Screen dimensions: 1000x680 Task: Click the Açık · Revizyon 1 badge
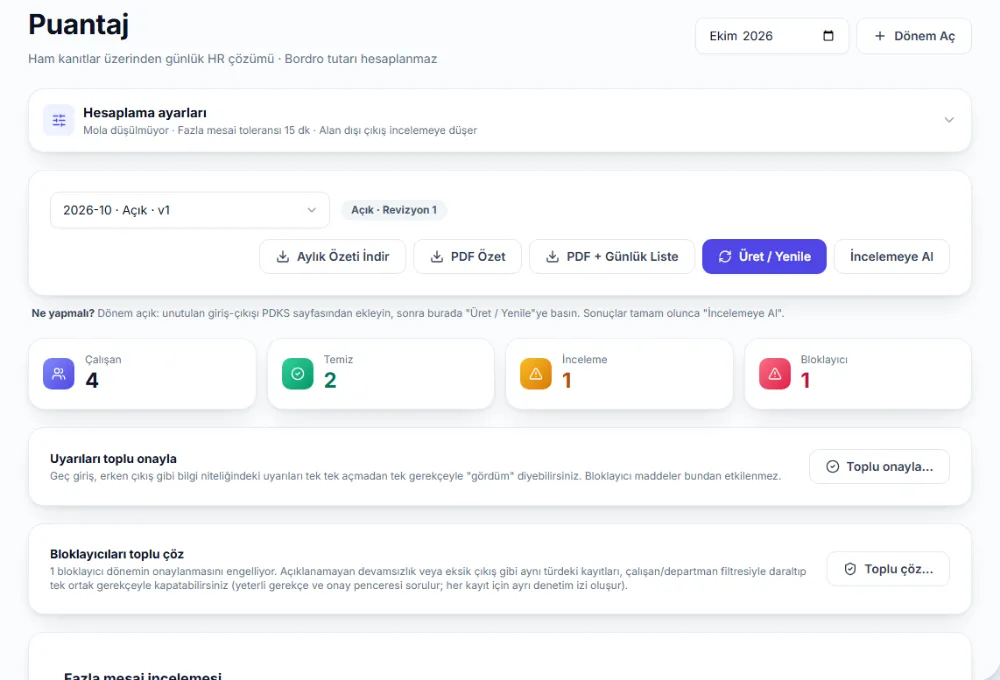pos(394,210)
